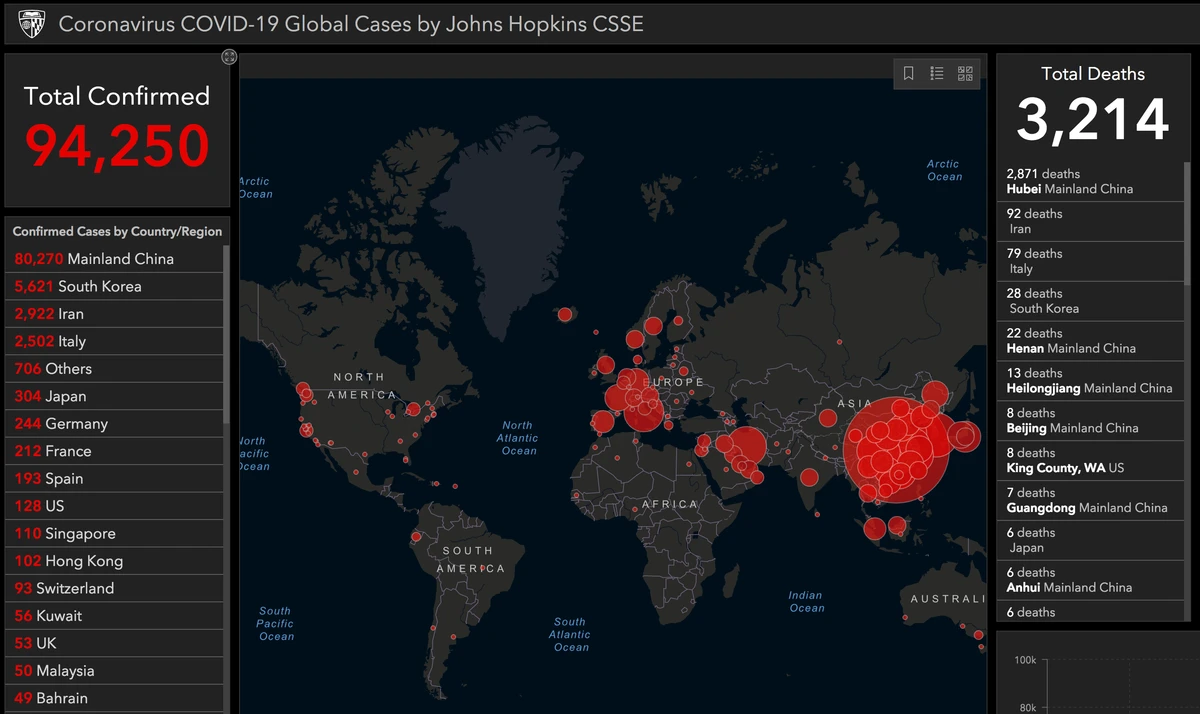
Task: Click the Total Confirmed 94,250 figure
Action: (117, 146)
